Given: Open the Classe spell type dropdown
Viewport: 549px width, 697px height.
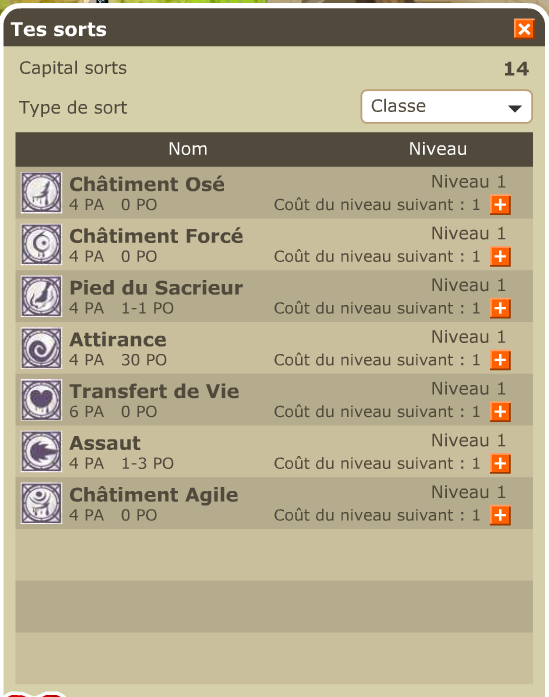Looking at the screenshot, I should click(x=446, y=107).
